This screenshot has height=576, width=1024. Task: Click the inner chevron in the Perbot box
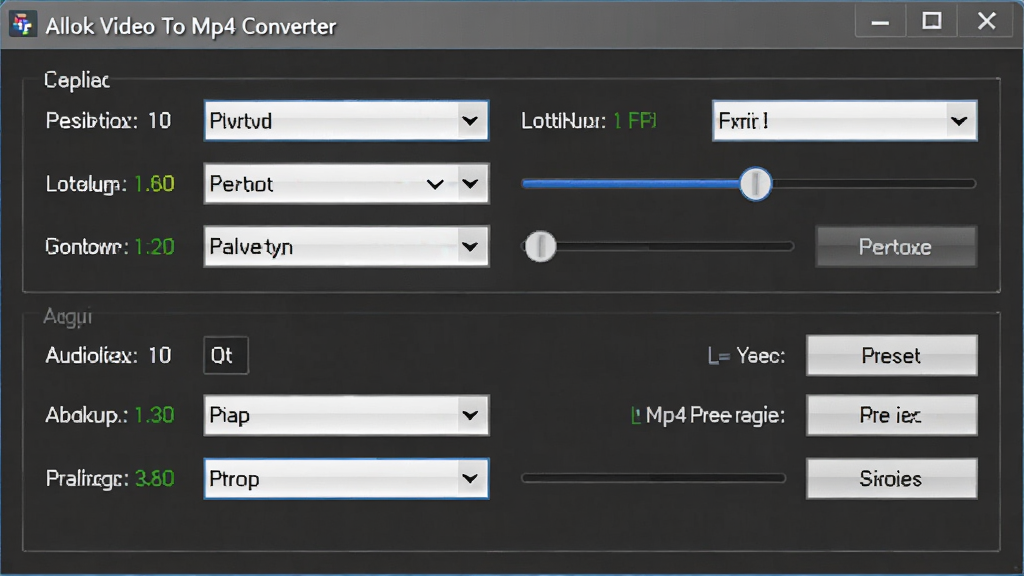[x=435, y=185]
